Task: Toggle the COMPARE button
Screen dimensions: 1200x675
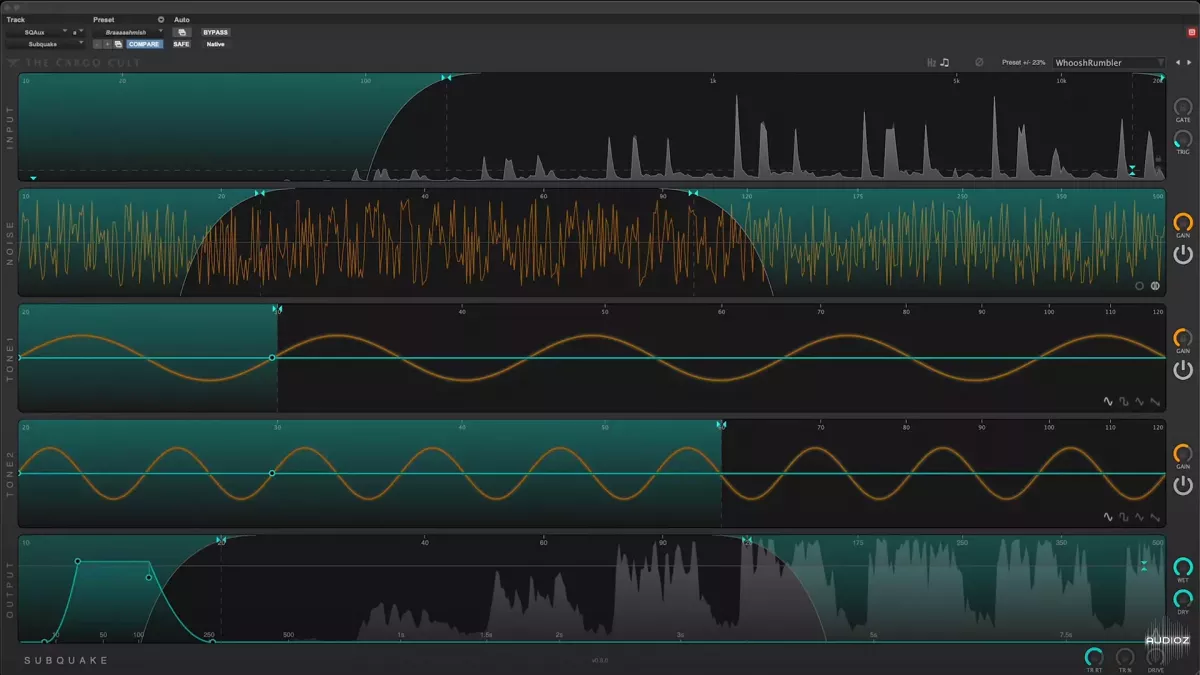Action: coord(144,44)
